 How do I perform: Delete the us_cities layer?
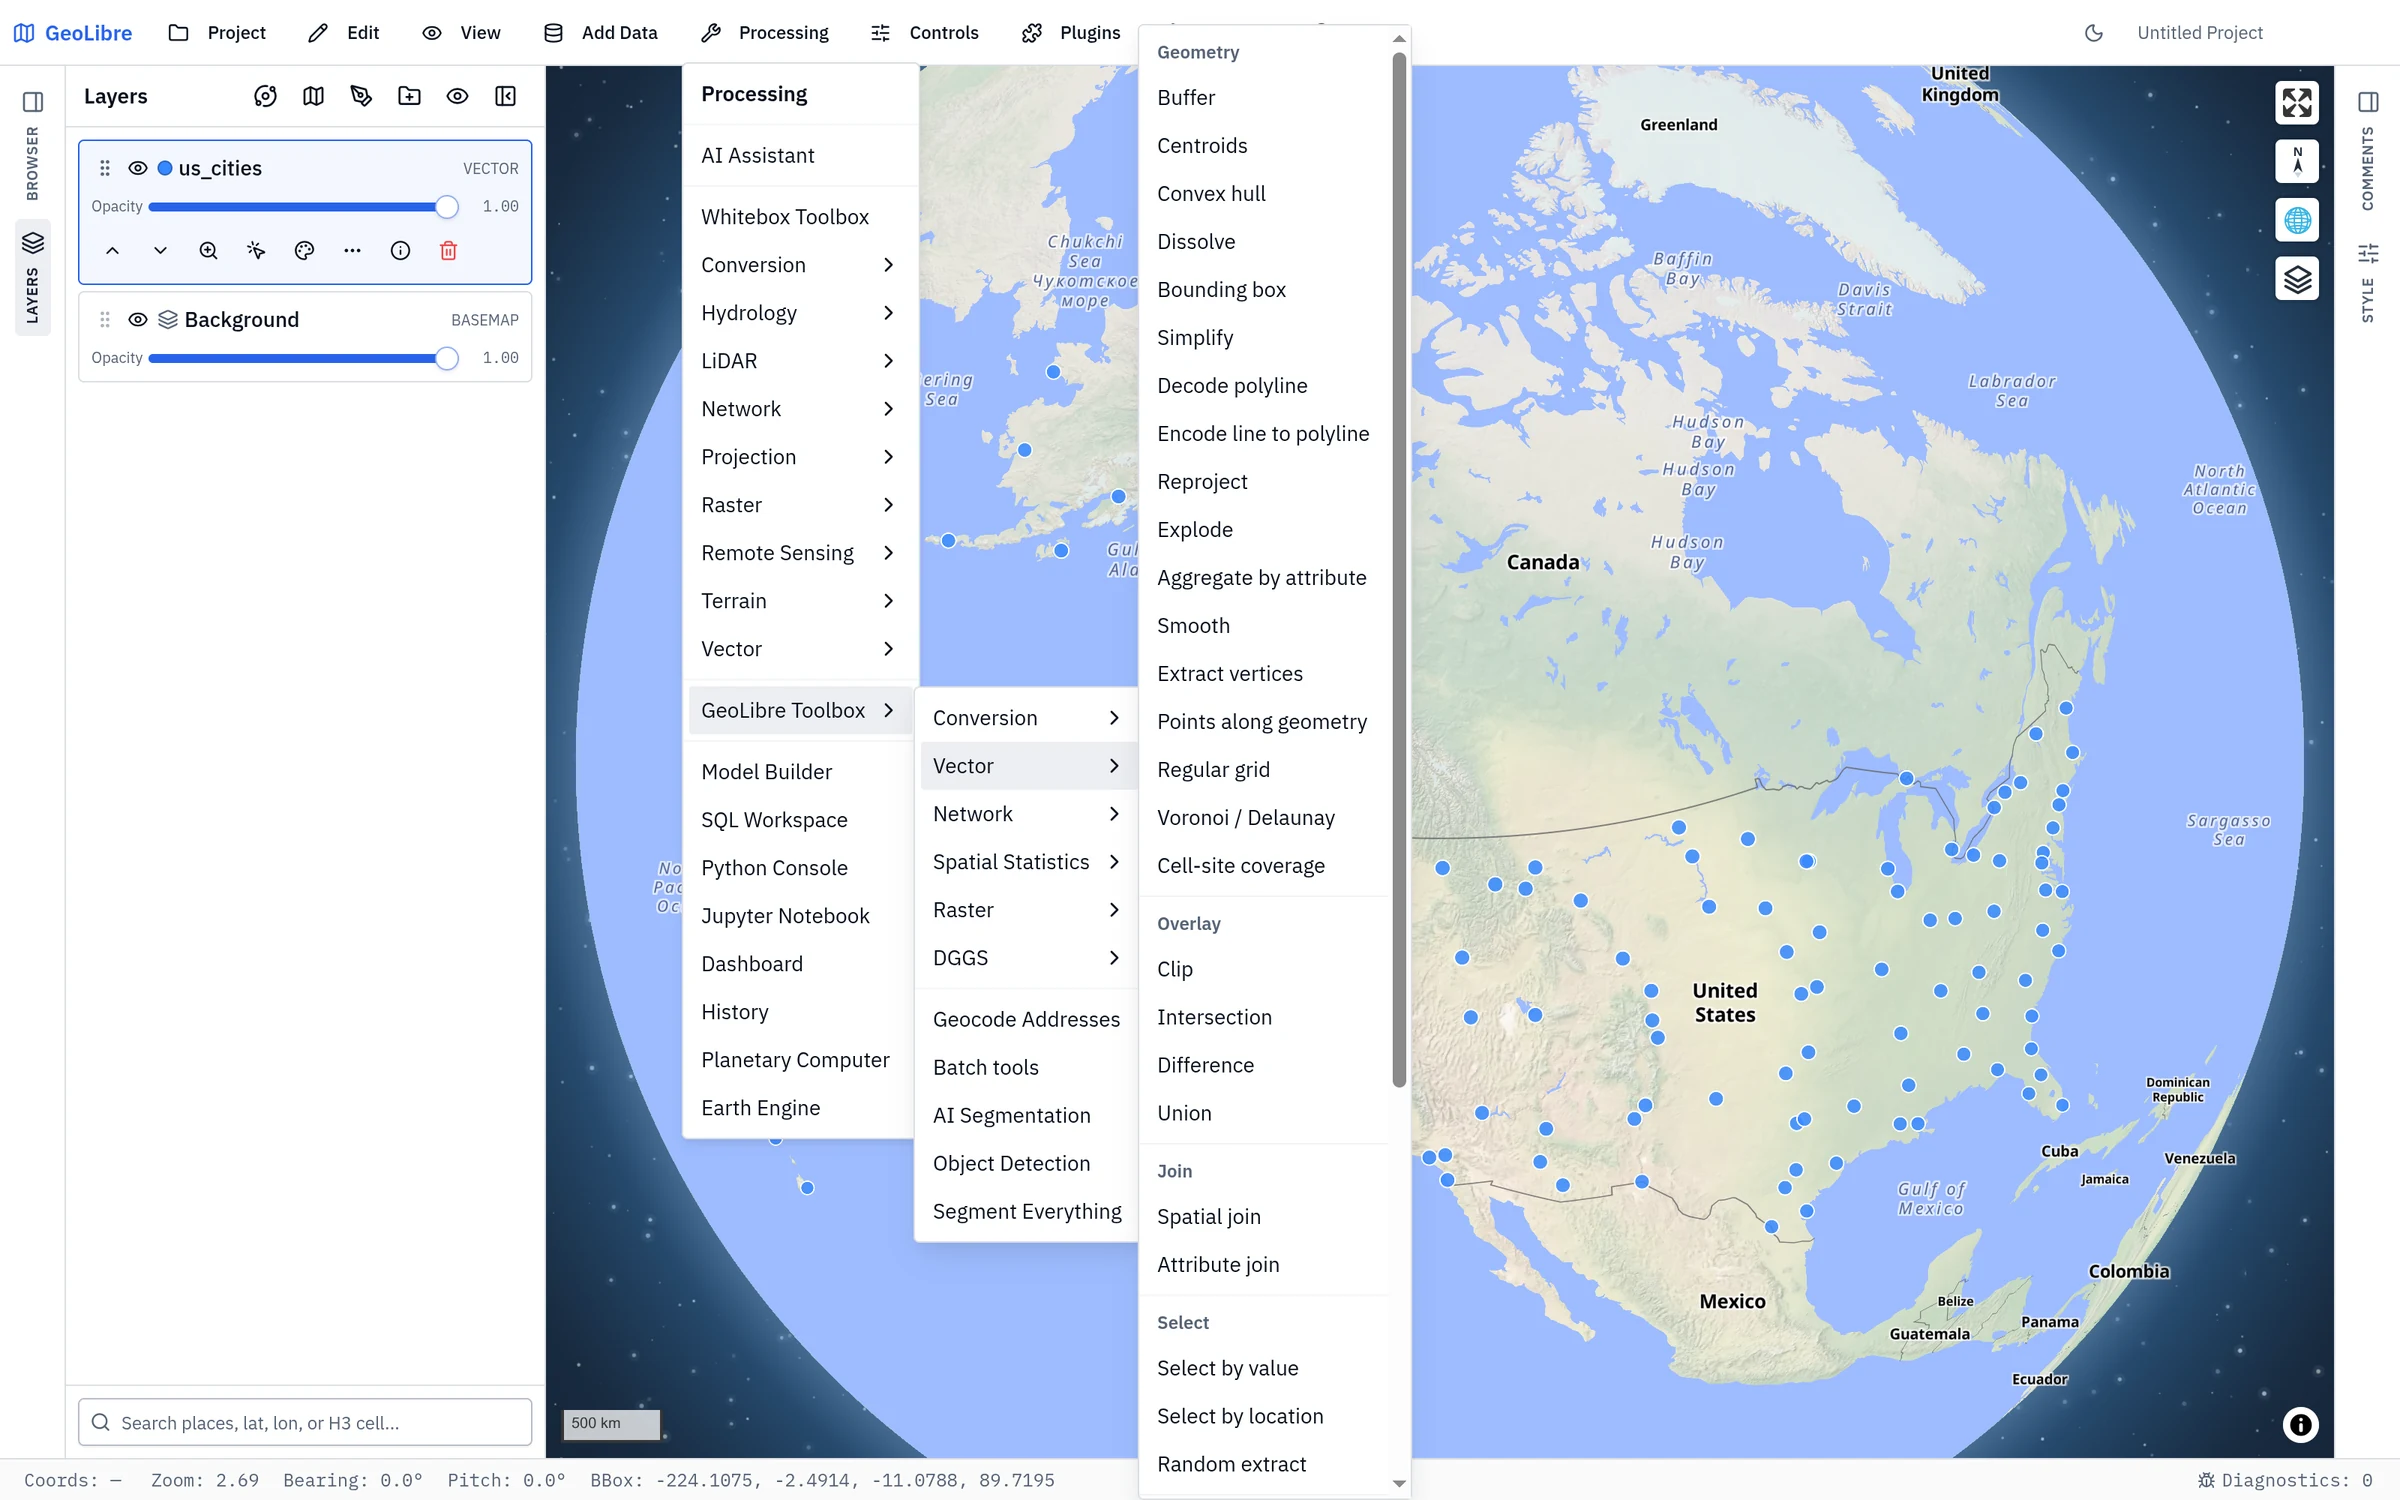[x=448, y=251]
